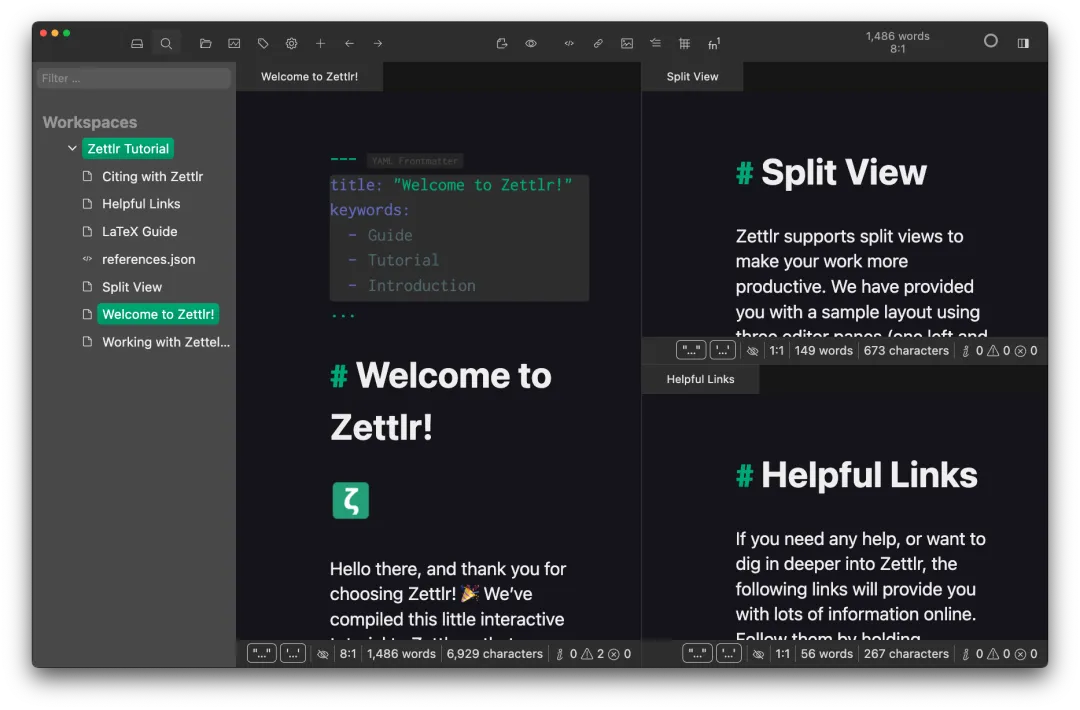Start the Pomodoro timer circle
Image resolution: width=1080 pixels, height=710 pixels.
click(990, 41)
